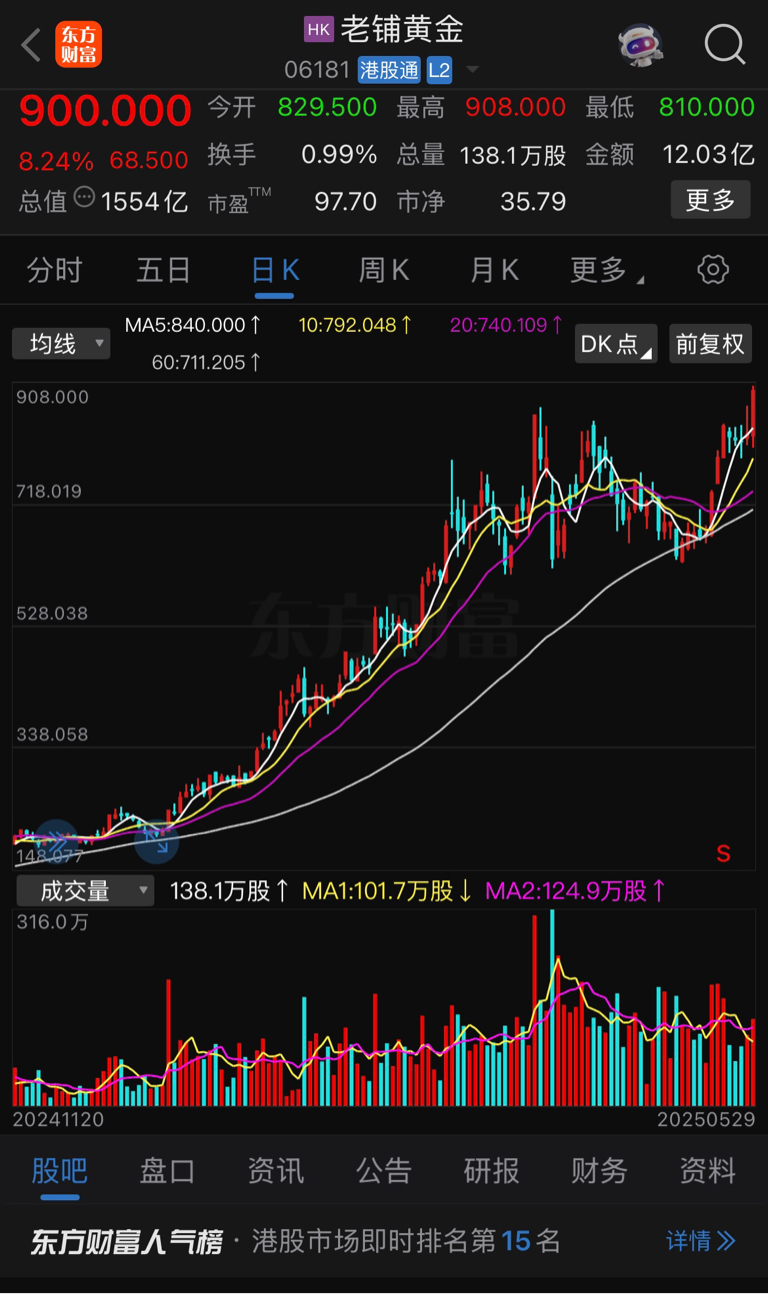Tap the magenta 20:740.109 MA value

[x=507, y=325]
